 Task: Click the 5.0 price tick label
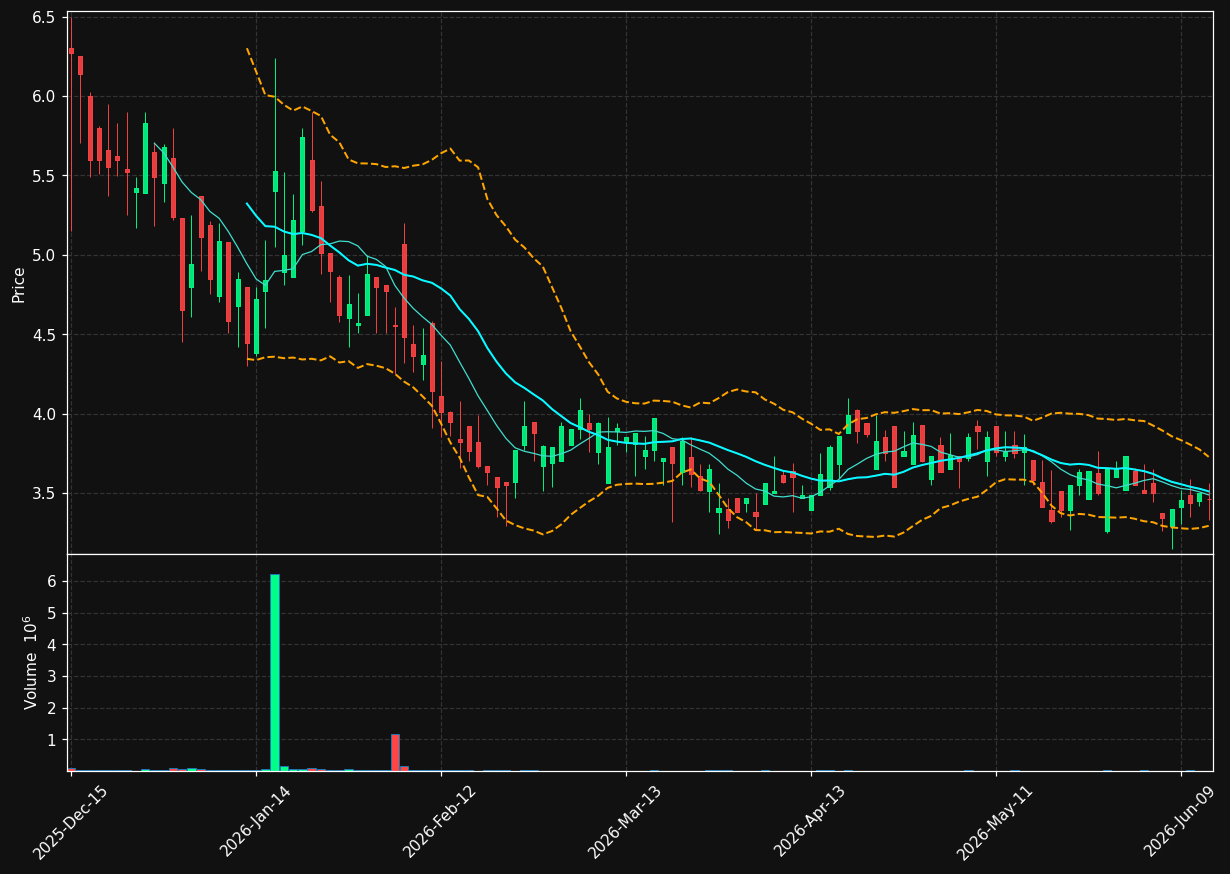(x=43, y=256)
